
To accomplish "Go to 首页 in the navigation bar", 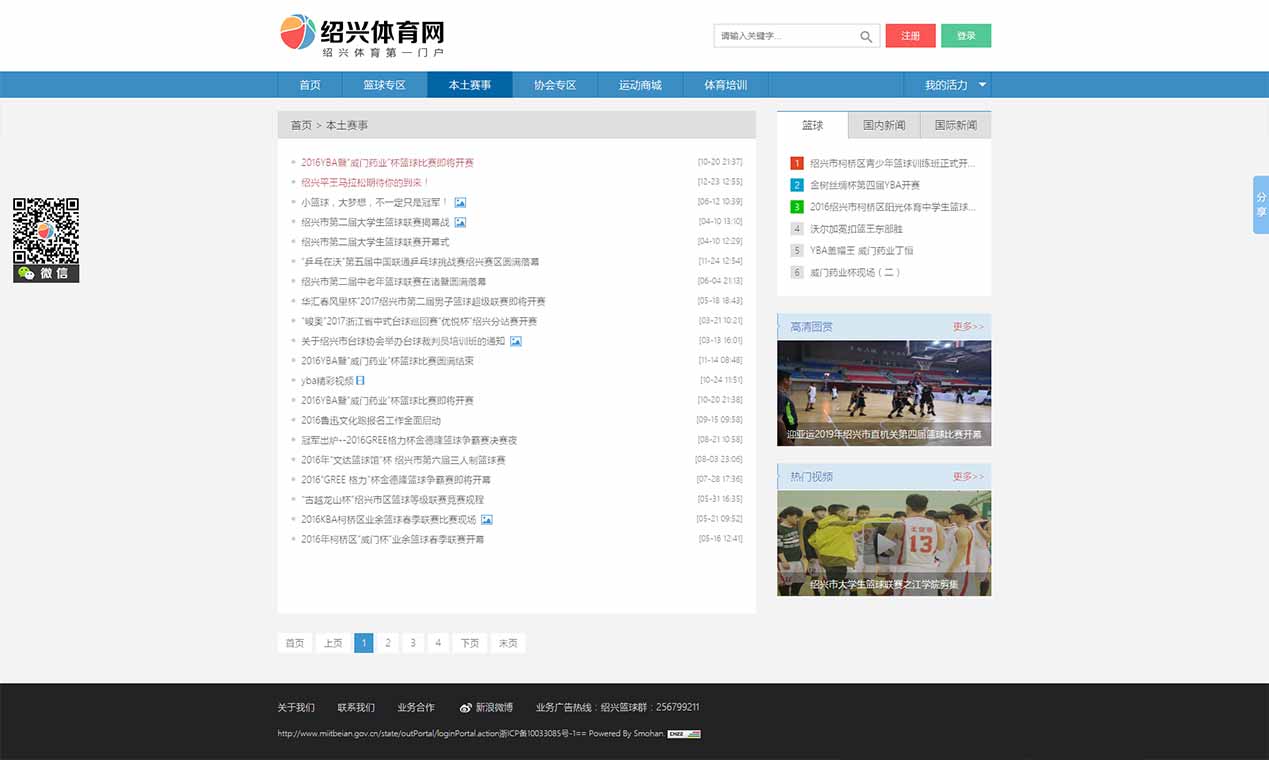I will [x=310, y=85].
